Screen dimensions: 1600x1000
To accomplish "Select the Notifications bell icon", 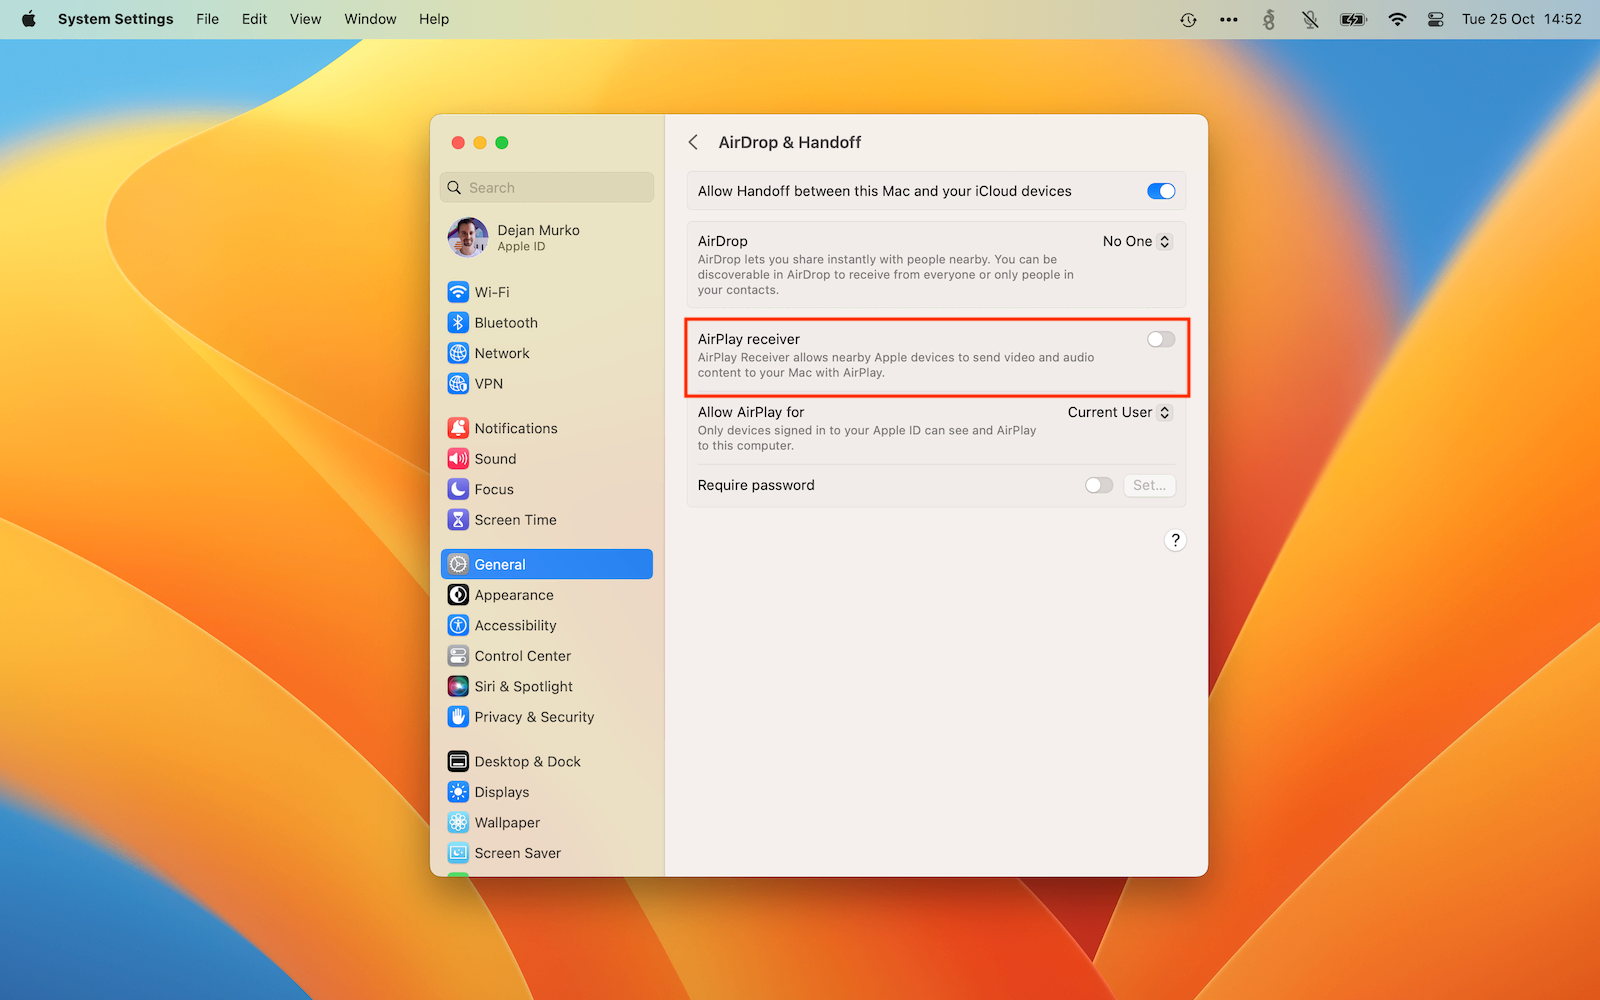I will (x=458, y=428).
